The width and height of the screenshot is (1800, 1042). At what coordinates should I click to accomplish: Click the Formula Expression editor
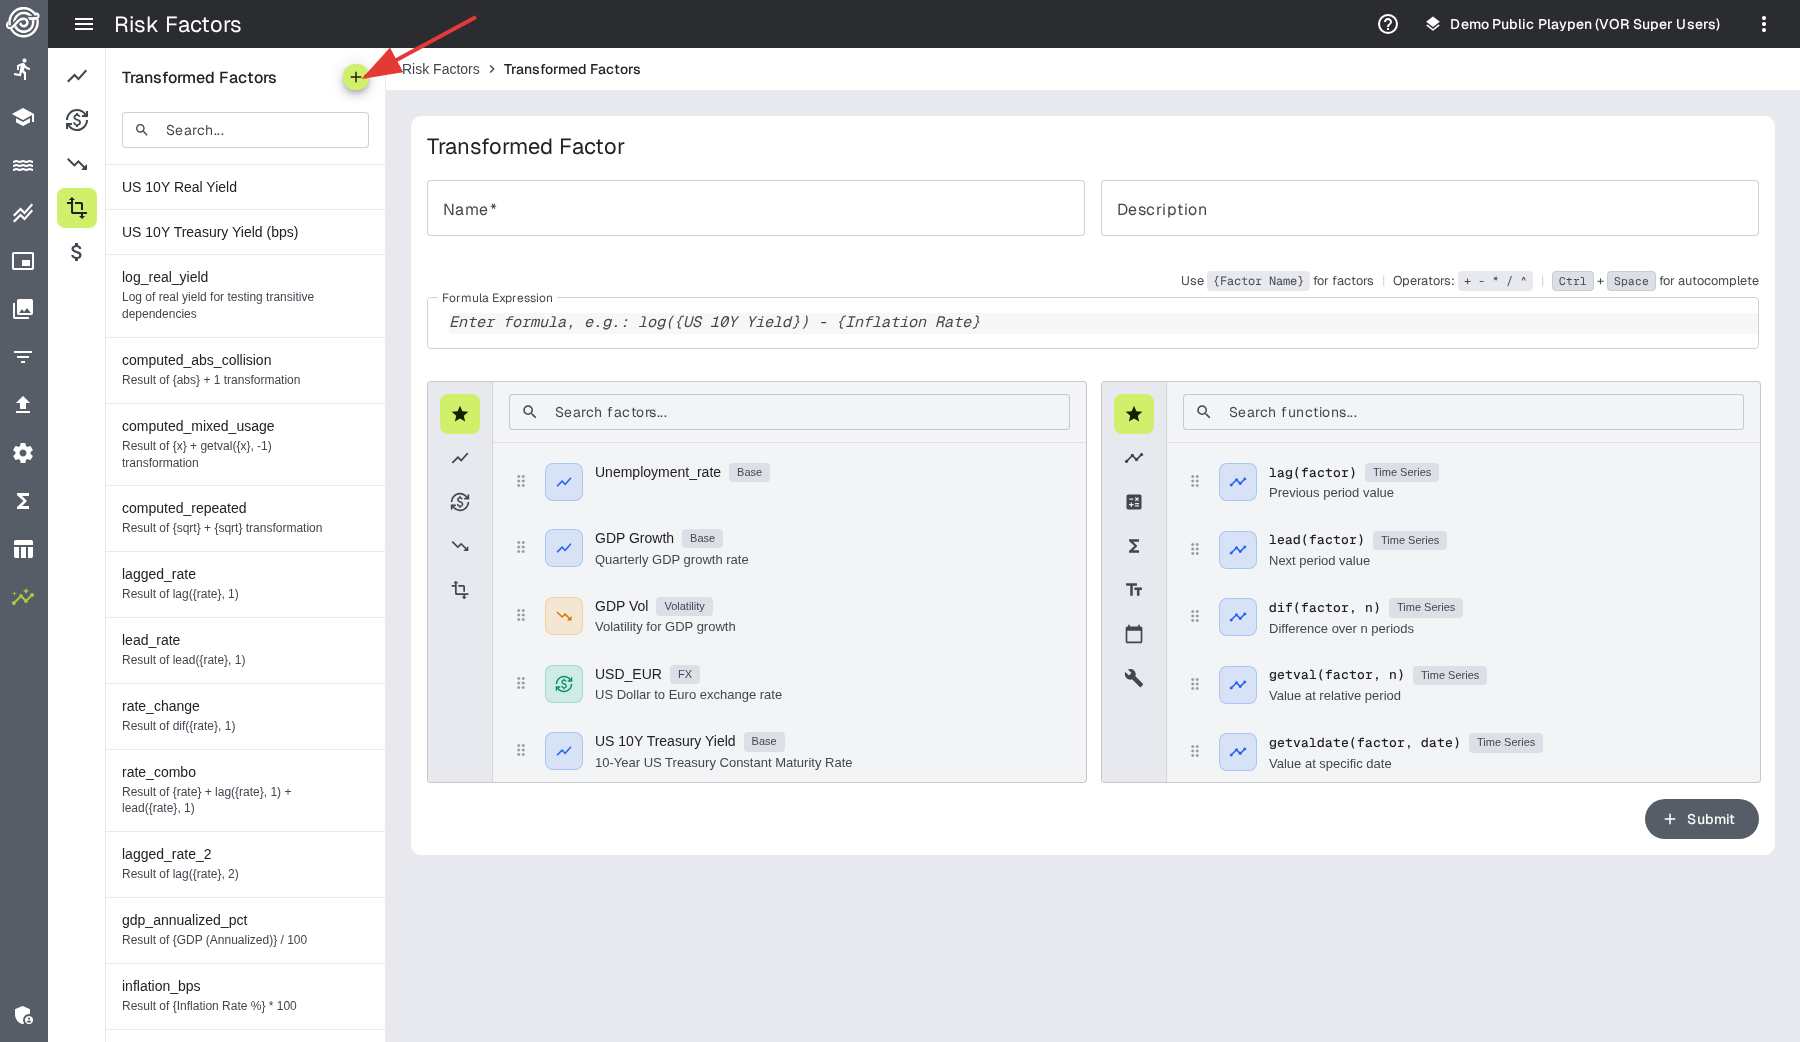coord(1092,322)
